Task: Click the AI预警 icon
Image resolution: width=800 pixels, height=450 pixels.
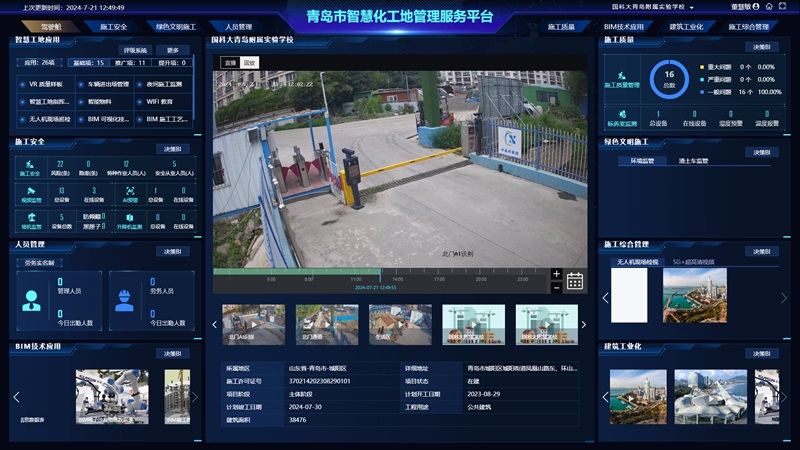Action: coord(129,189)
